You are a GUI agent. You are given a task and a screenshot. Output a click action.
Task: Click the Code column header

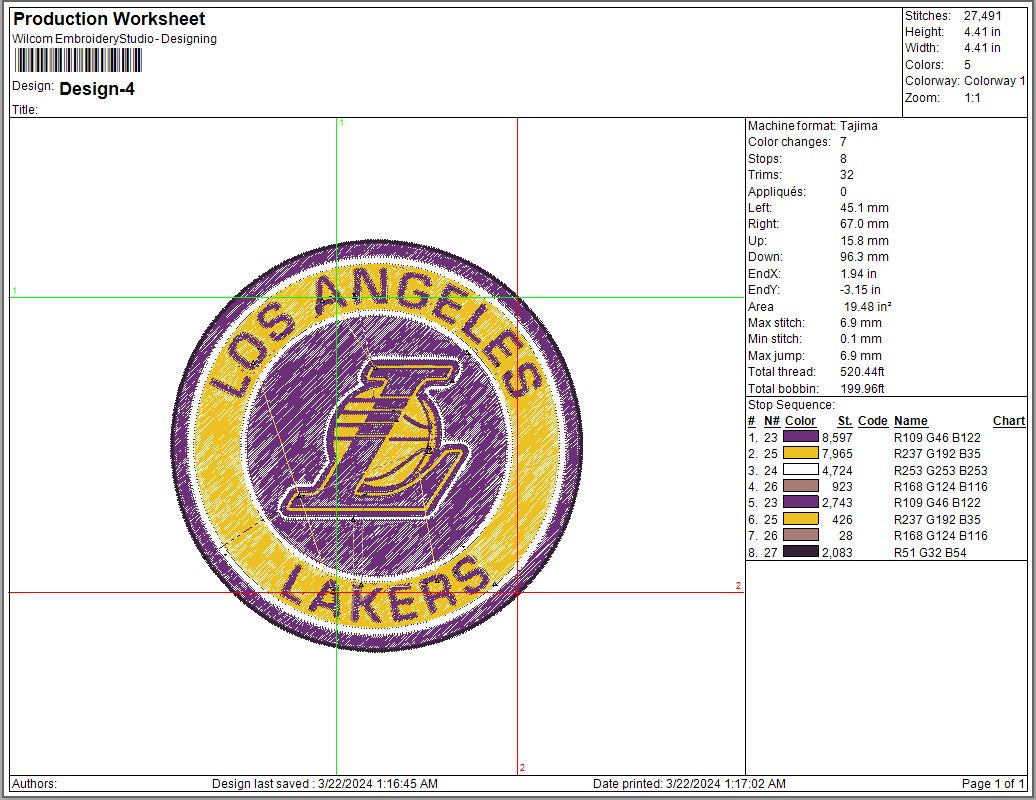(871, 421)
